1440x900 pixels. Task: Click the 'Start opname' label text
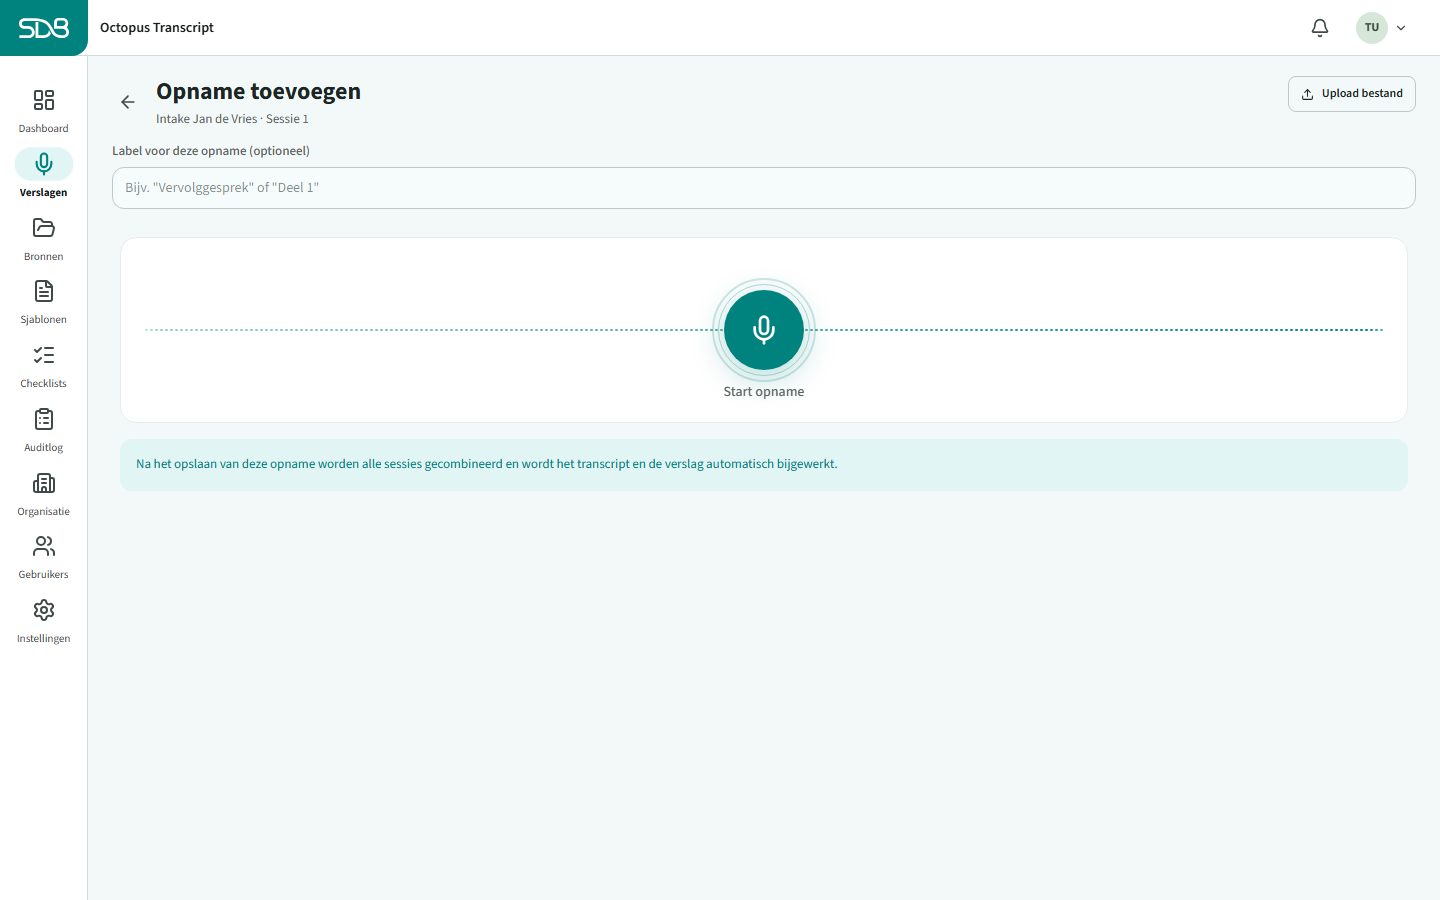pyautogui.click(x=764, y=392)
